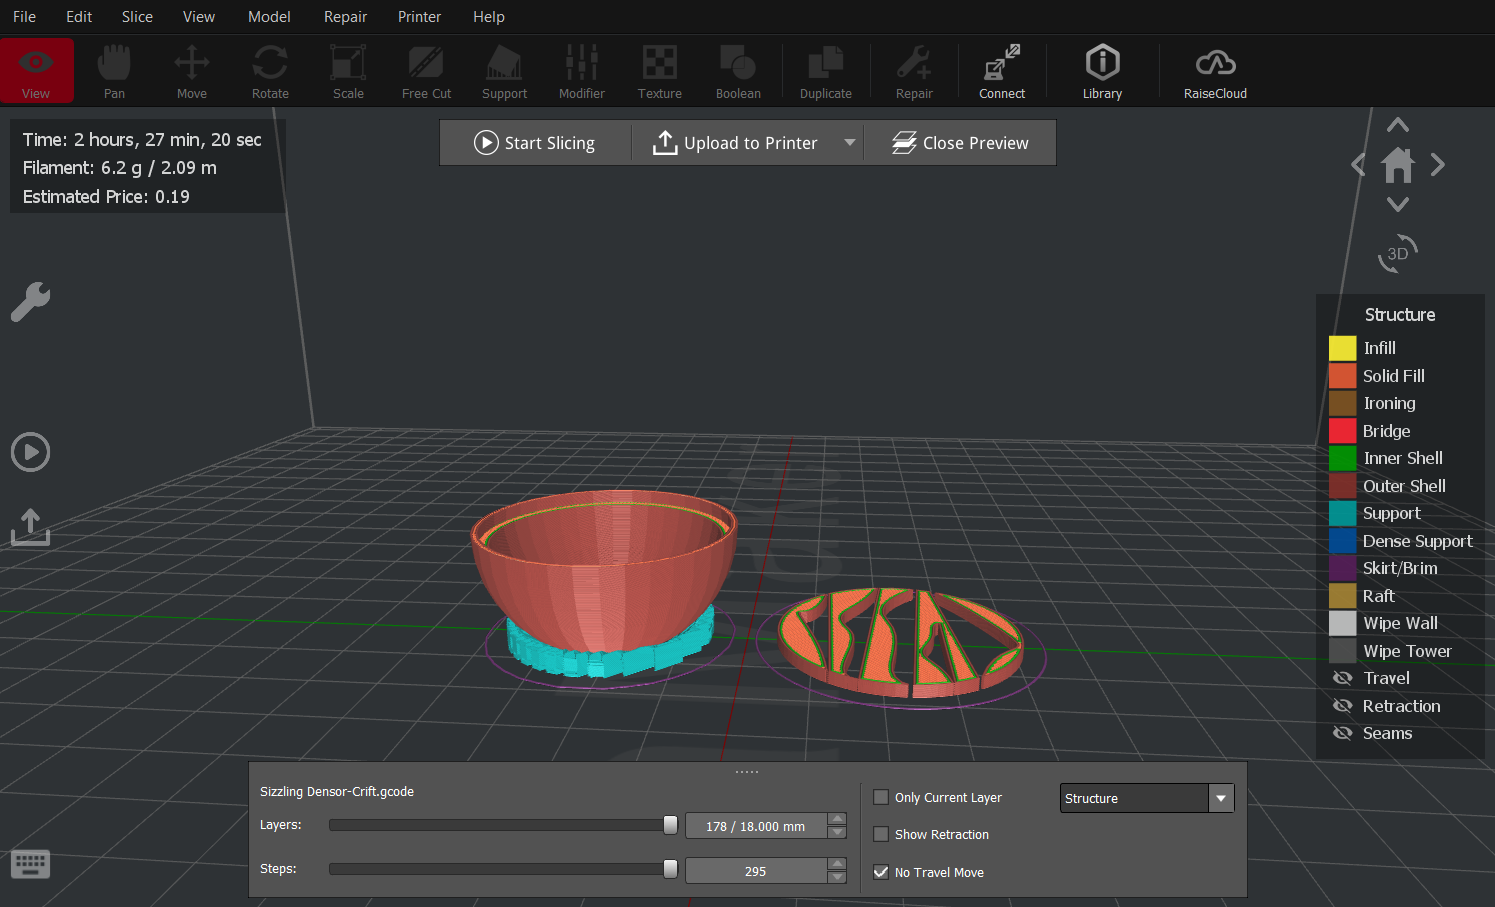1495x907 pixels.
Task: Open the View menu
Action: point(199,17)
